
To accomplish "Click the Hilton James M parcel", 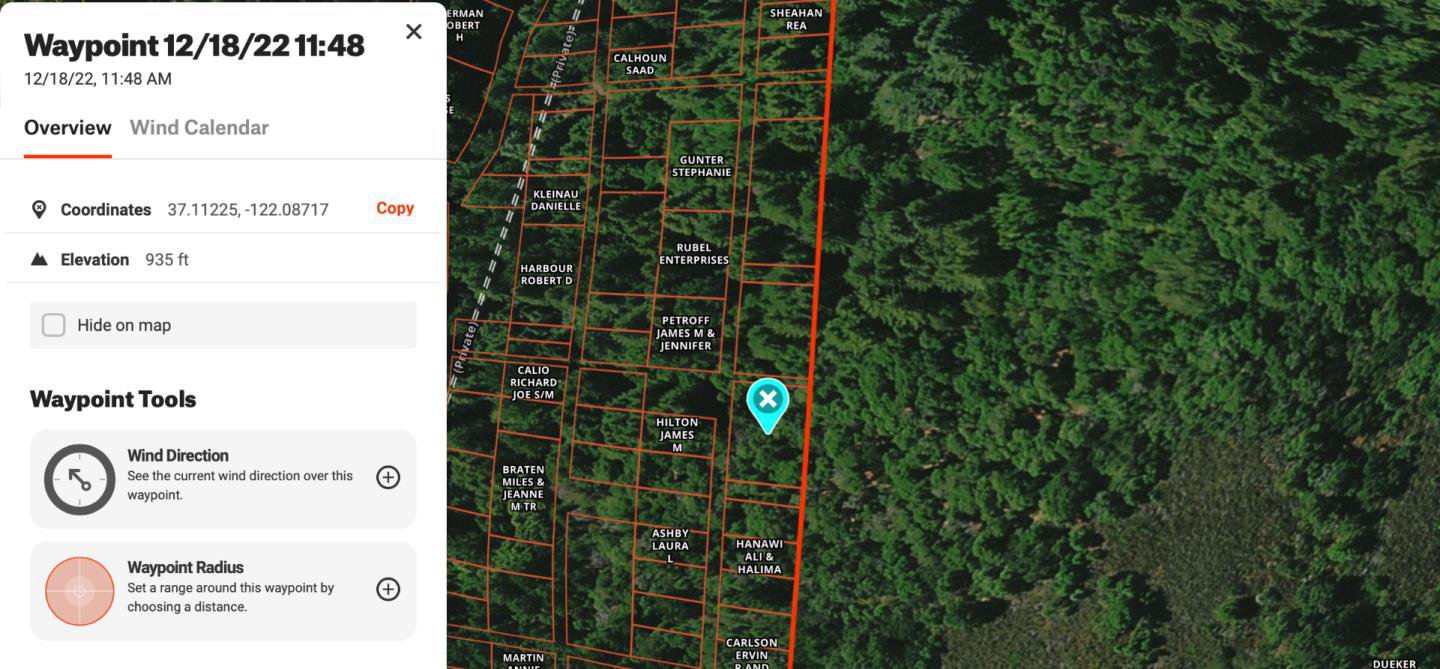I will (677, 435).
